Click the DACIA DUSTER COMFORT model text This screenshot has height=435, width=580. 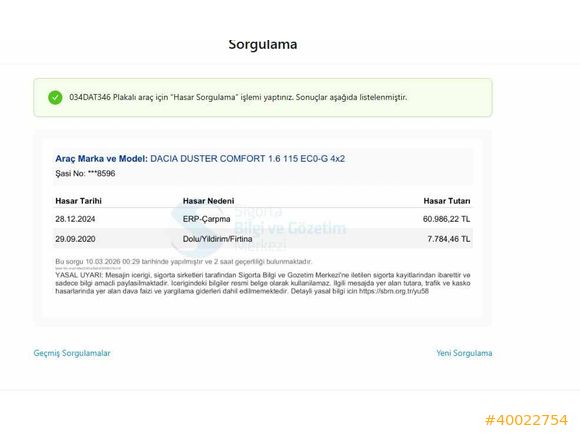[247, 159]
